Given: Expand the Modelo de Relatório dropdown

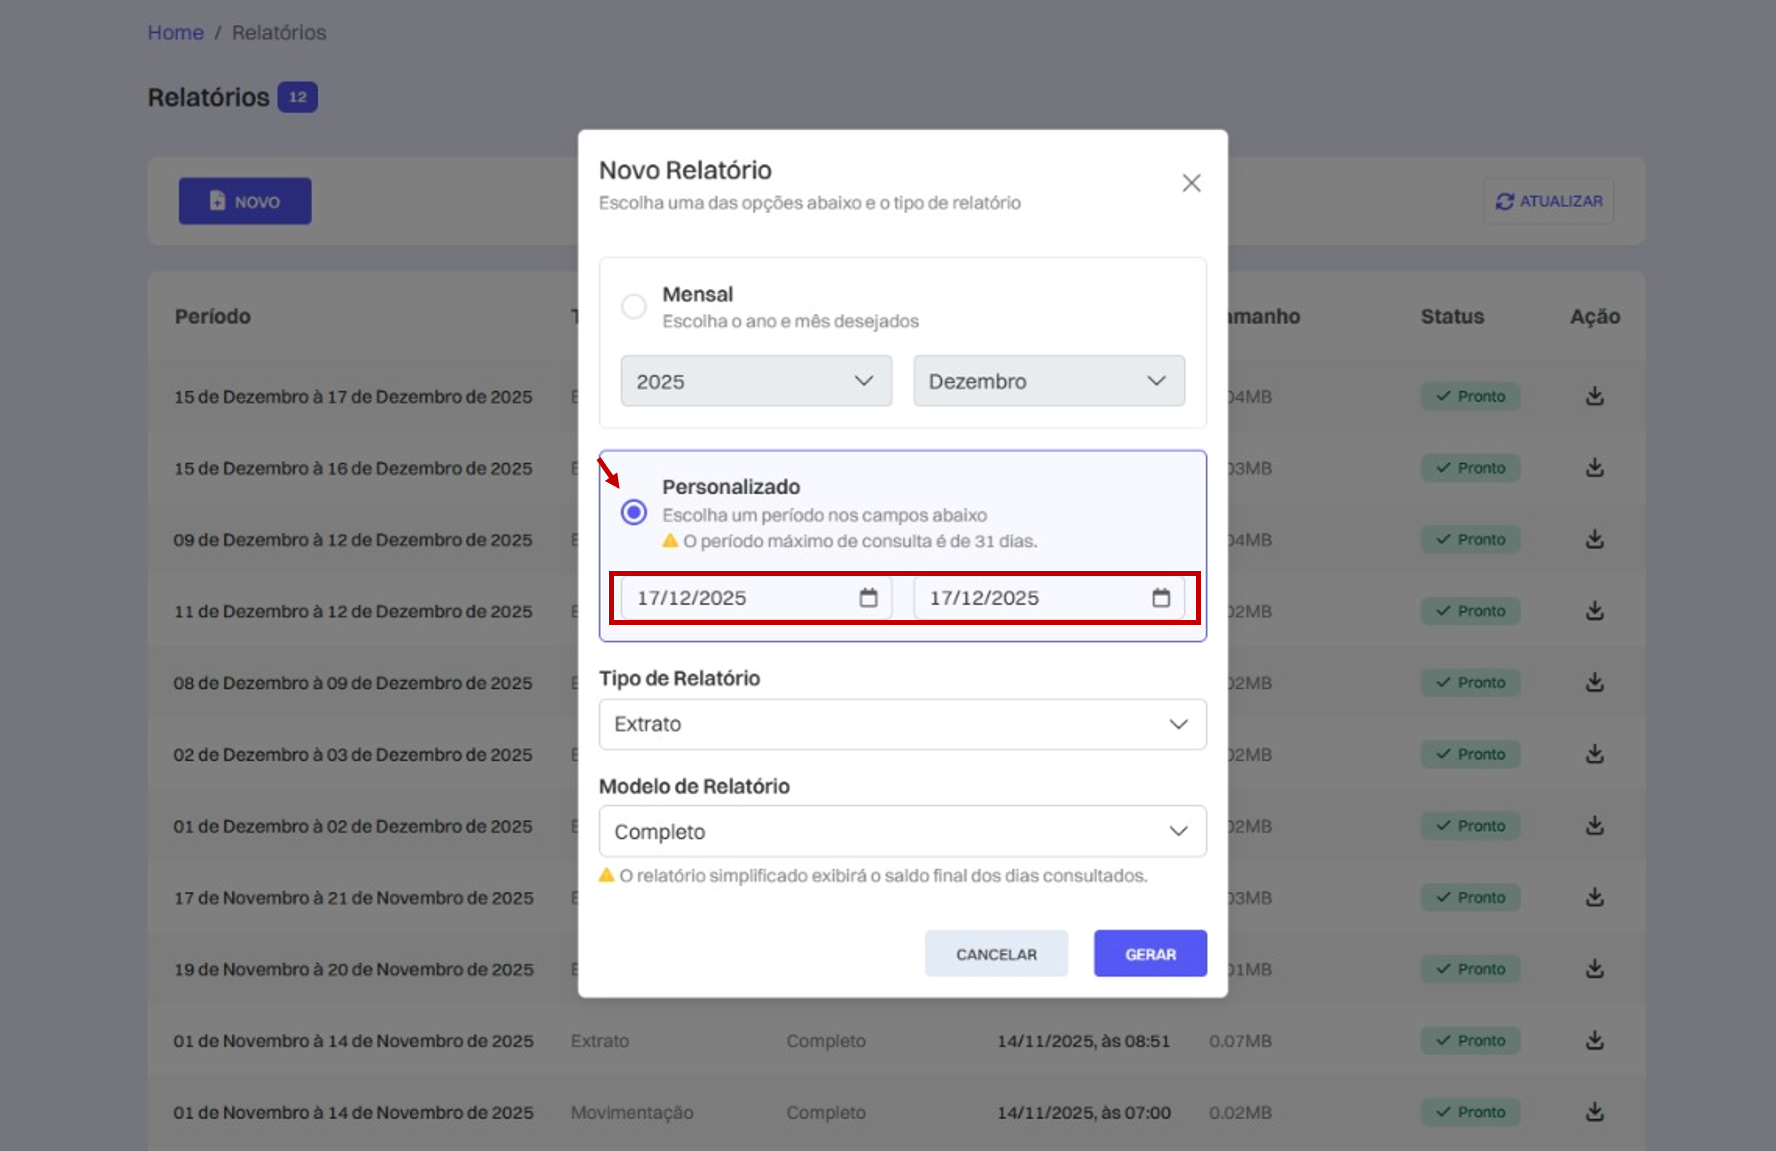Looking at the screenshot, I should click(903, 832).
